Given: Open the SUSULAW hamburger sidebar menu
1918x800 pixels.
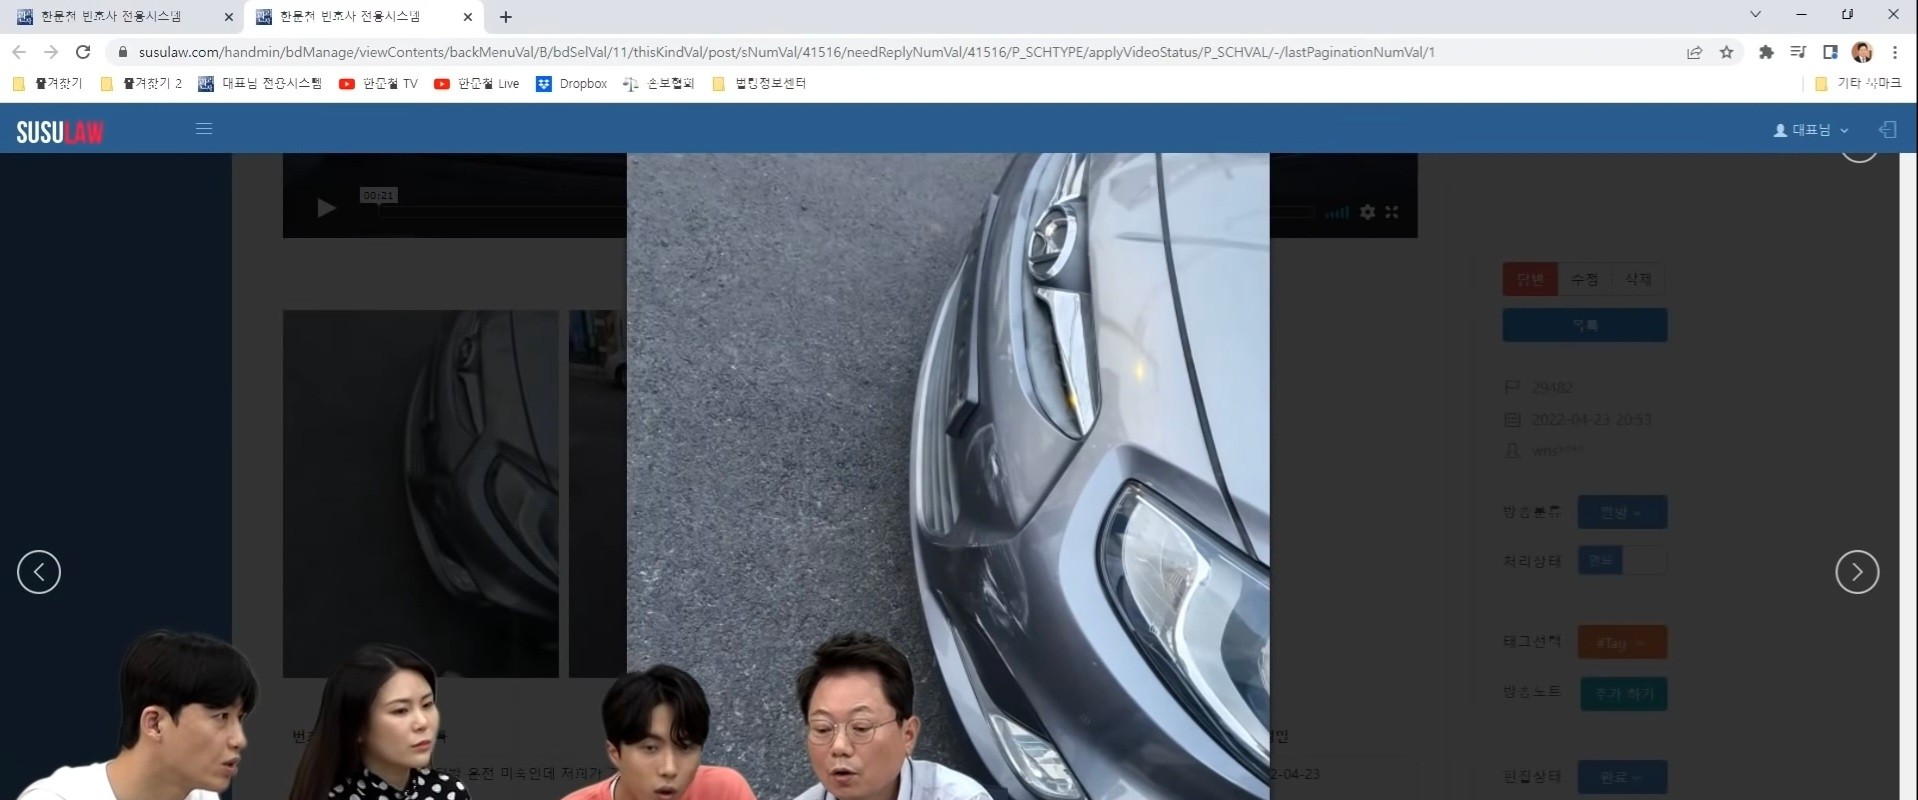Looking at the screenshot, I should (x=204, y=129).
